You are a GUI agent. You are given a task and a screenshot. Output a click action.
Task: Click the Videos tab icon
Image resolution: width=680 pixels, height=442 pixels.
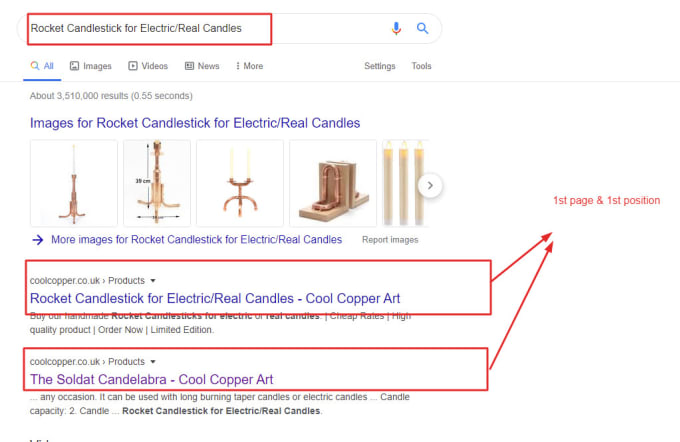click(x=134, y=66)
